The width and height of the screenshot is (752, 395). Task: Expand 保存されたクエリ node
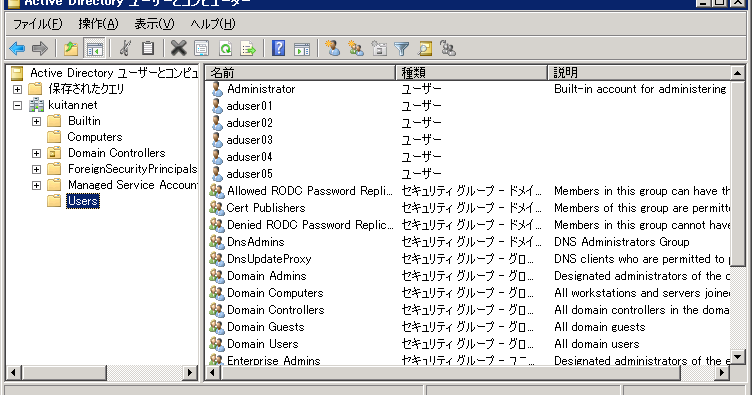click(17, 89)
